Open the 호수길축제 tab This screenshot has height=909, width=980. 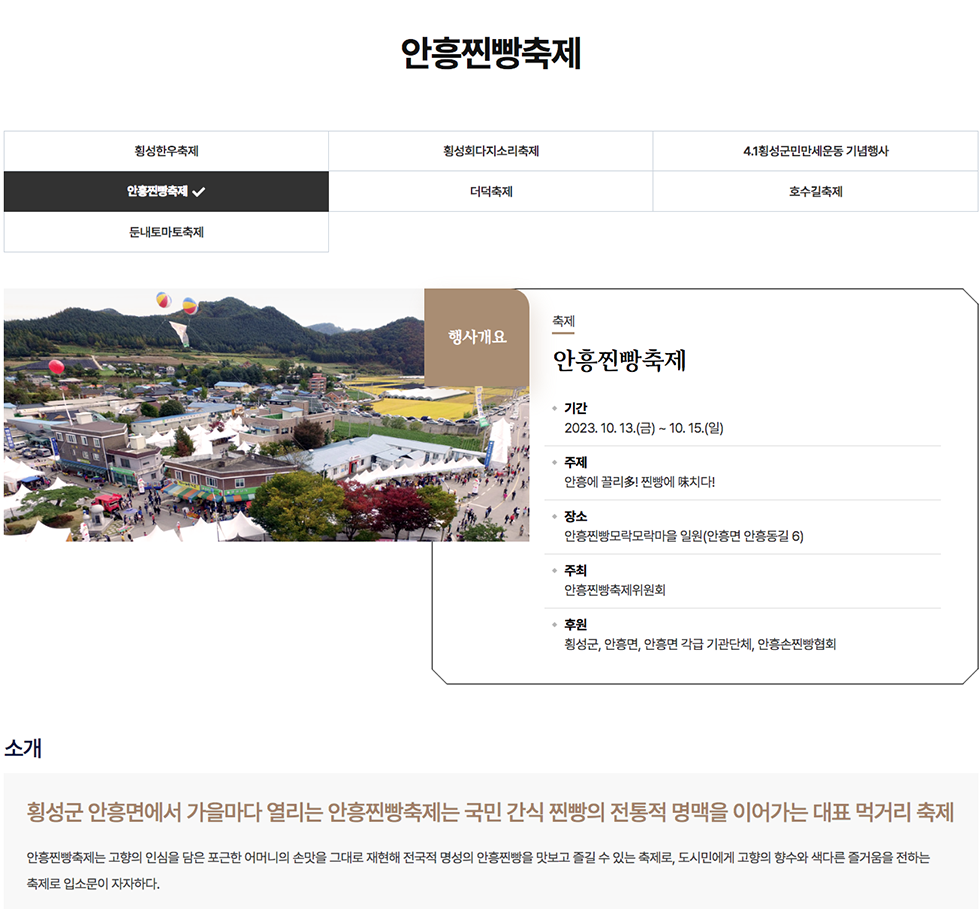(815, 191)
